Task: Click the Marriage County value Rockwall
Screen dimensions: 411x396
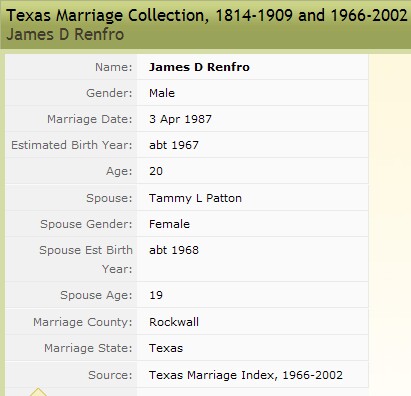Action: coord(174,322)
